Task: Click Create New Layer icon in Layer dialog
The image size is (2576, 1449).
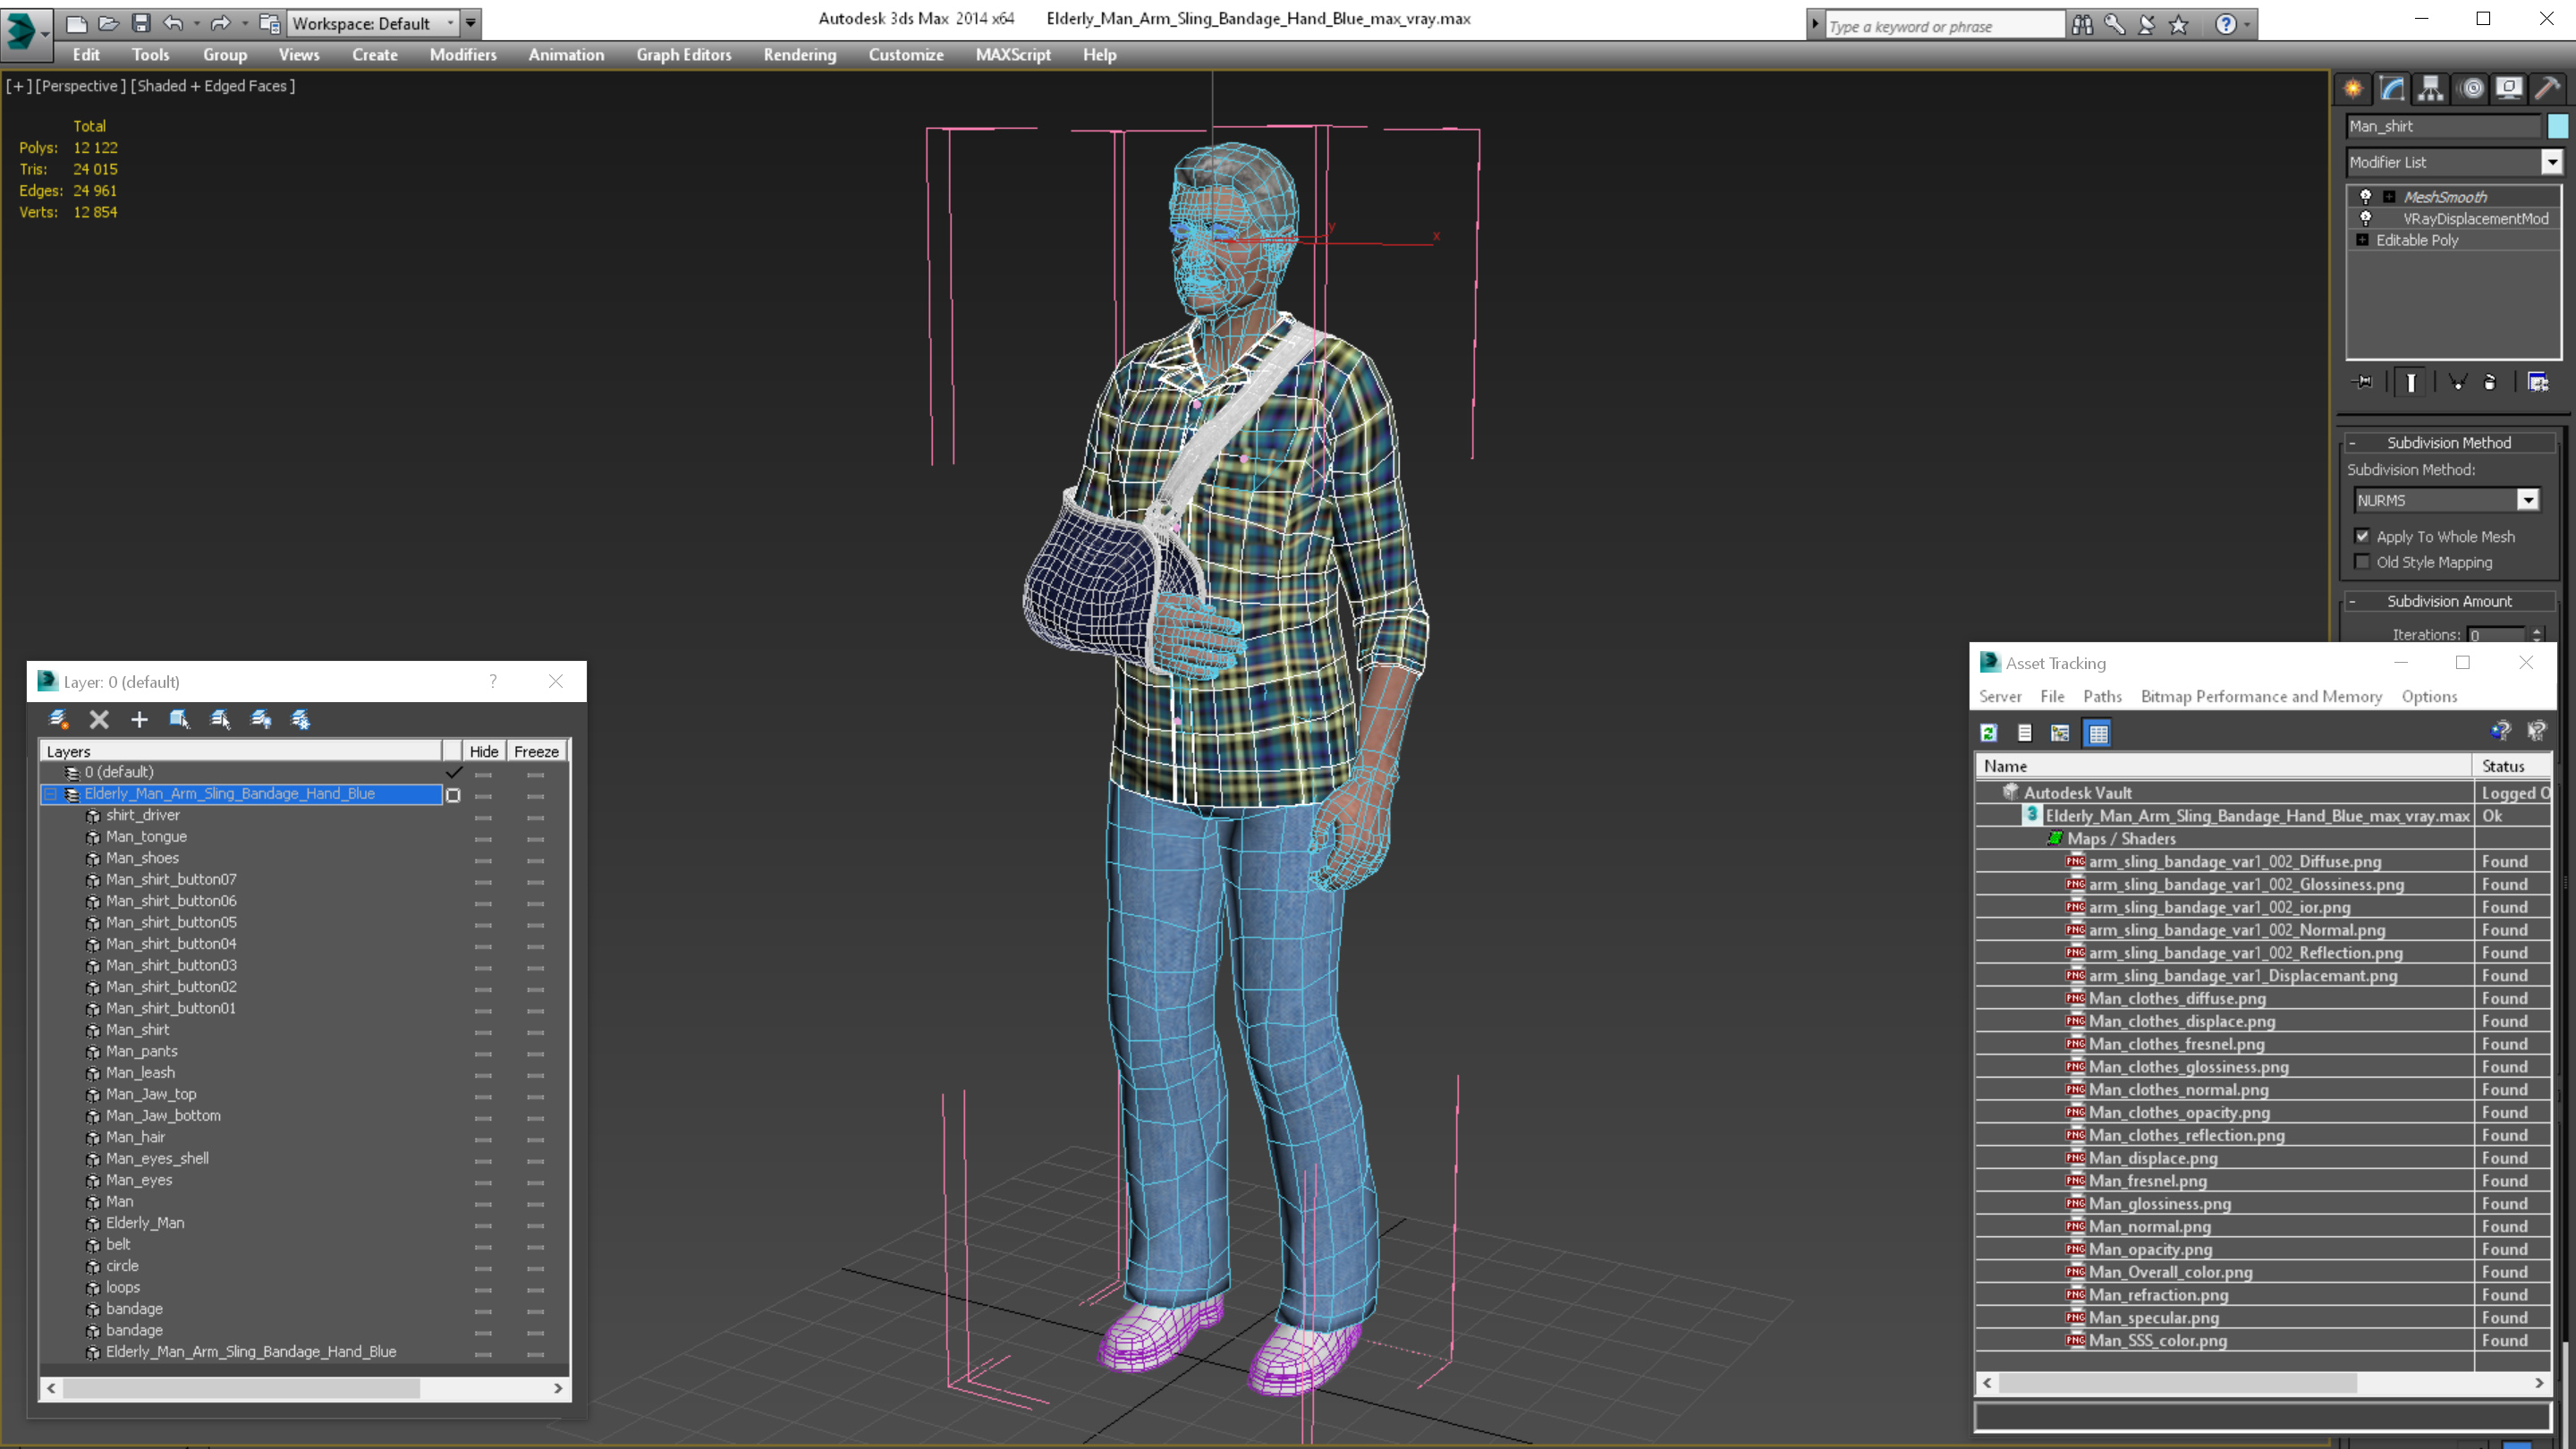Action: click(x=58, y=719)
